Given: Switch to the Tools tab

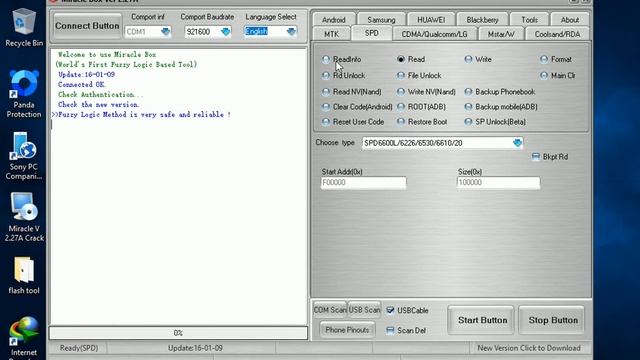Looking at the screenshot, I should [x=529, y=20].
